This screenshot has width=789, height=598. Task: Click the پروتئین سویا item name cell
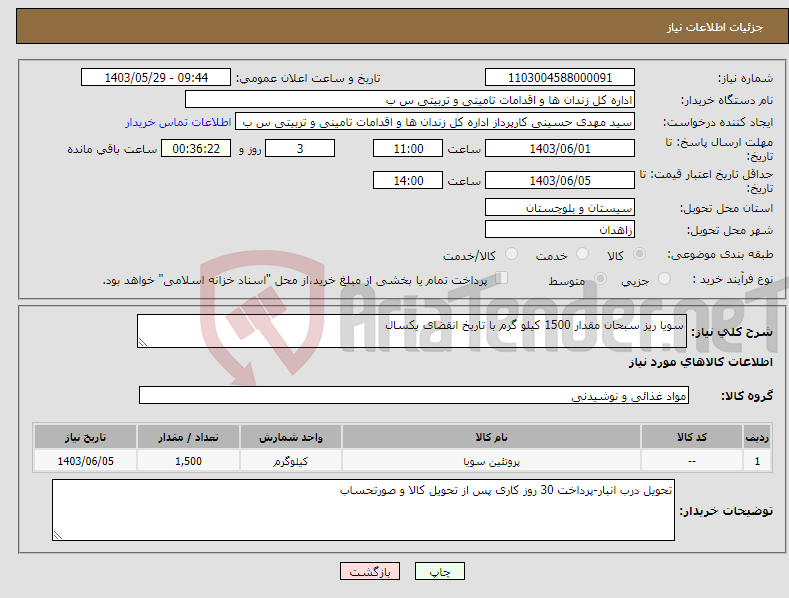(491, 461)
